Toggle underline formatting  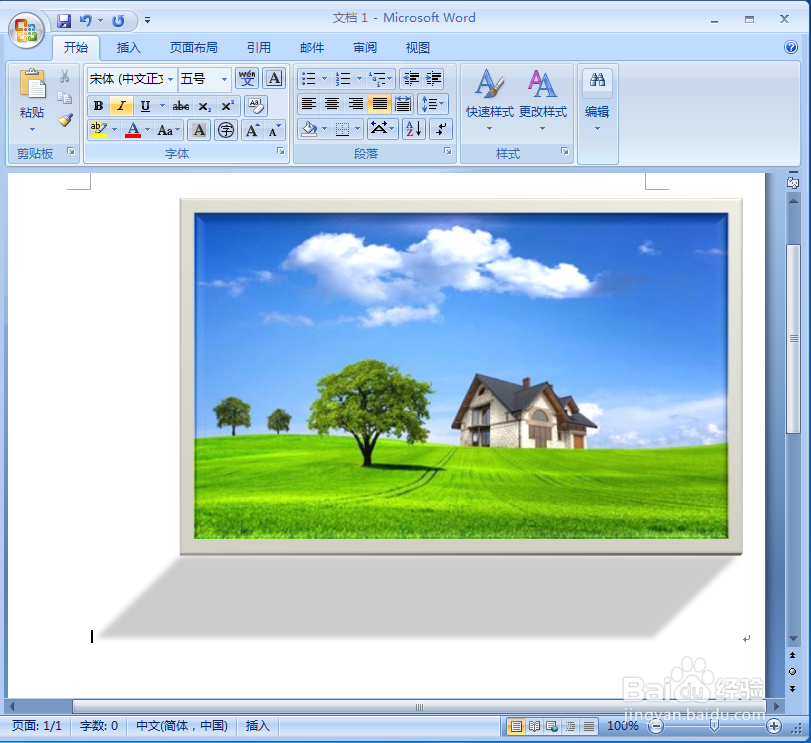[x=145, y=106]
